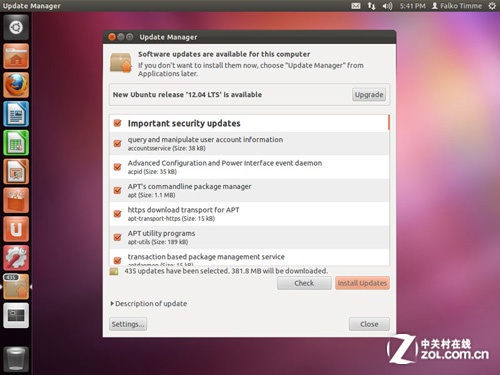Uncheck the apt-transport-https update checkbox
500x375 pixels.
pyautogui.click(x=117, y=213)
